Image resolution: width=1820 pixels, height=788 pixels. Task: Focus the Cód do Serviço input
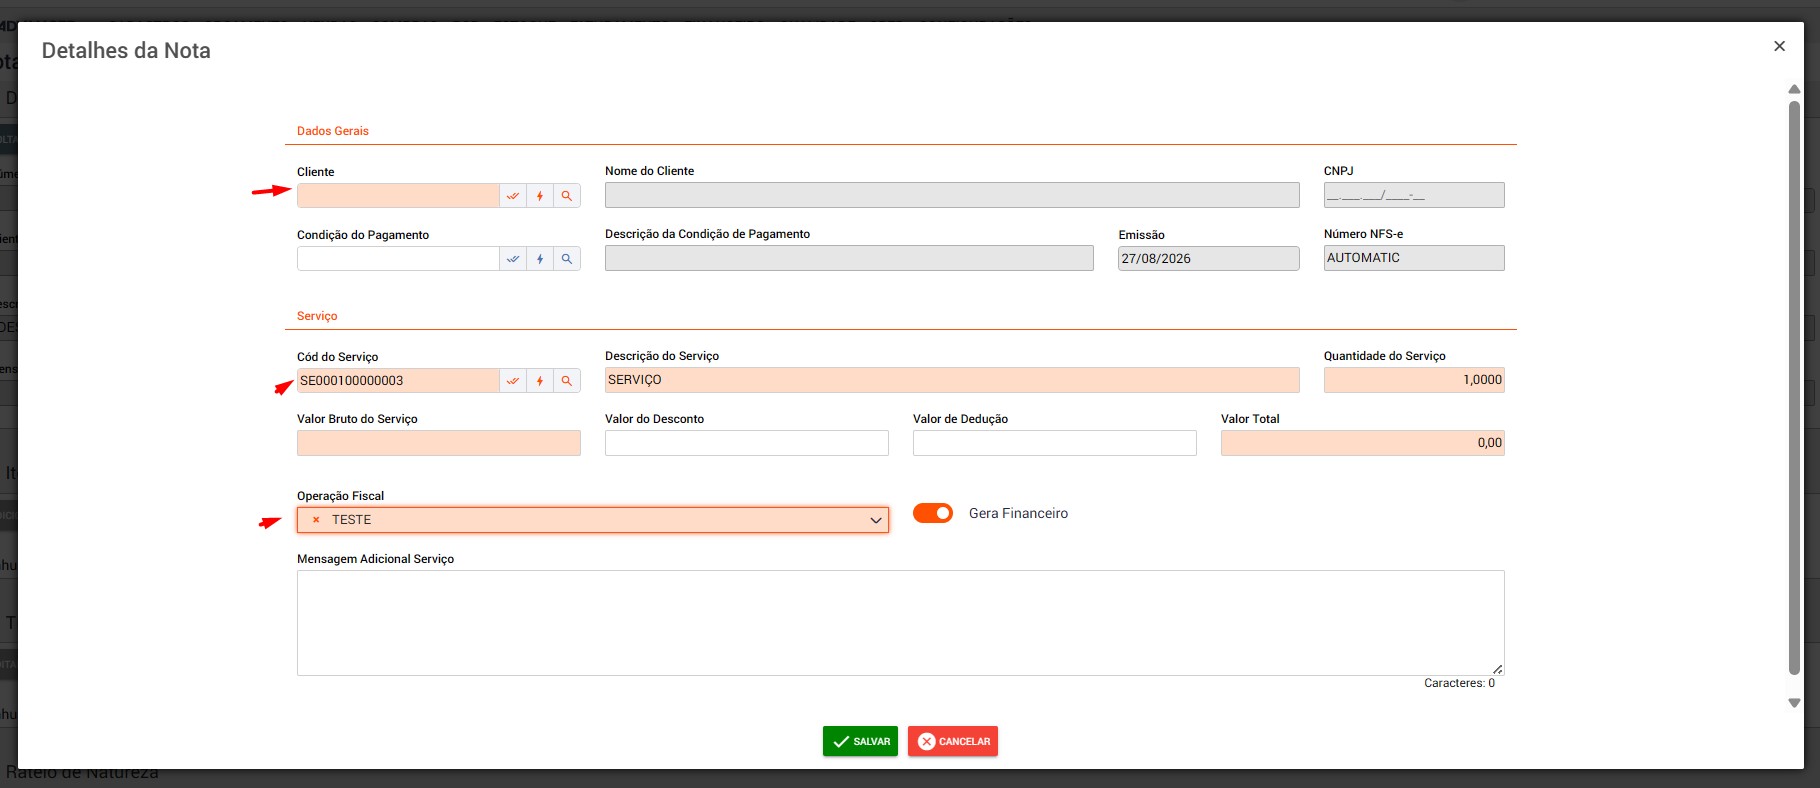tap(398, 381)
